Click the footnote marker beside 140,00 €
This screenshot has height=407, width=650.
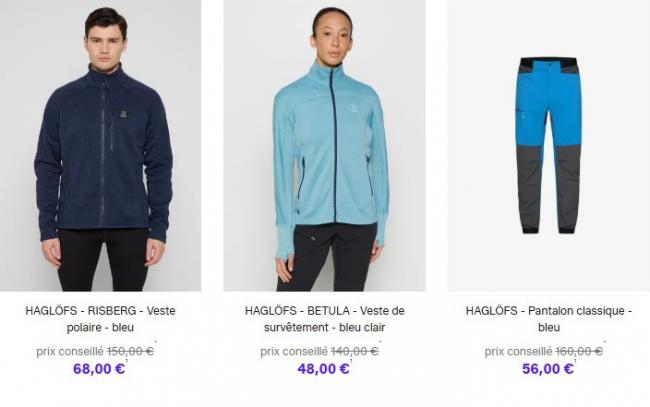[380, 342]
